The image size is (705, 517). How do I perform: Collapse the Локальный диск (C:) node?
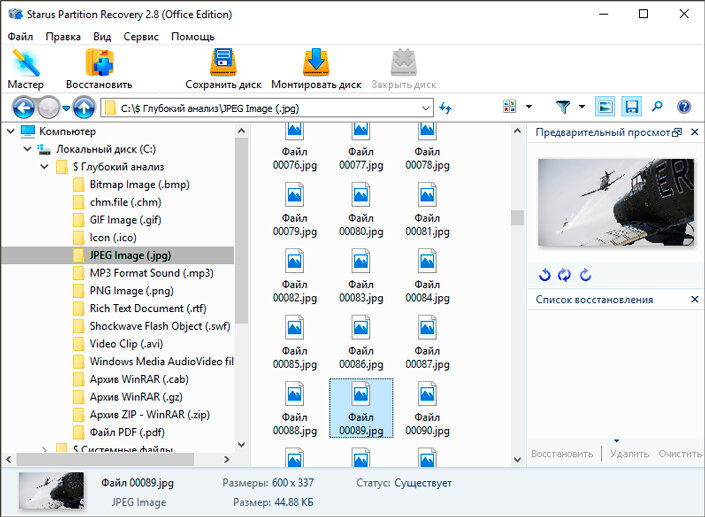point(28,149)
